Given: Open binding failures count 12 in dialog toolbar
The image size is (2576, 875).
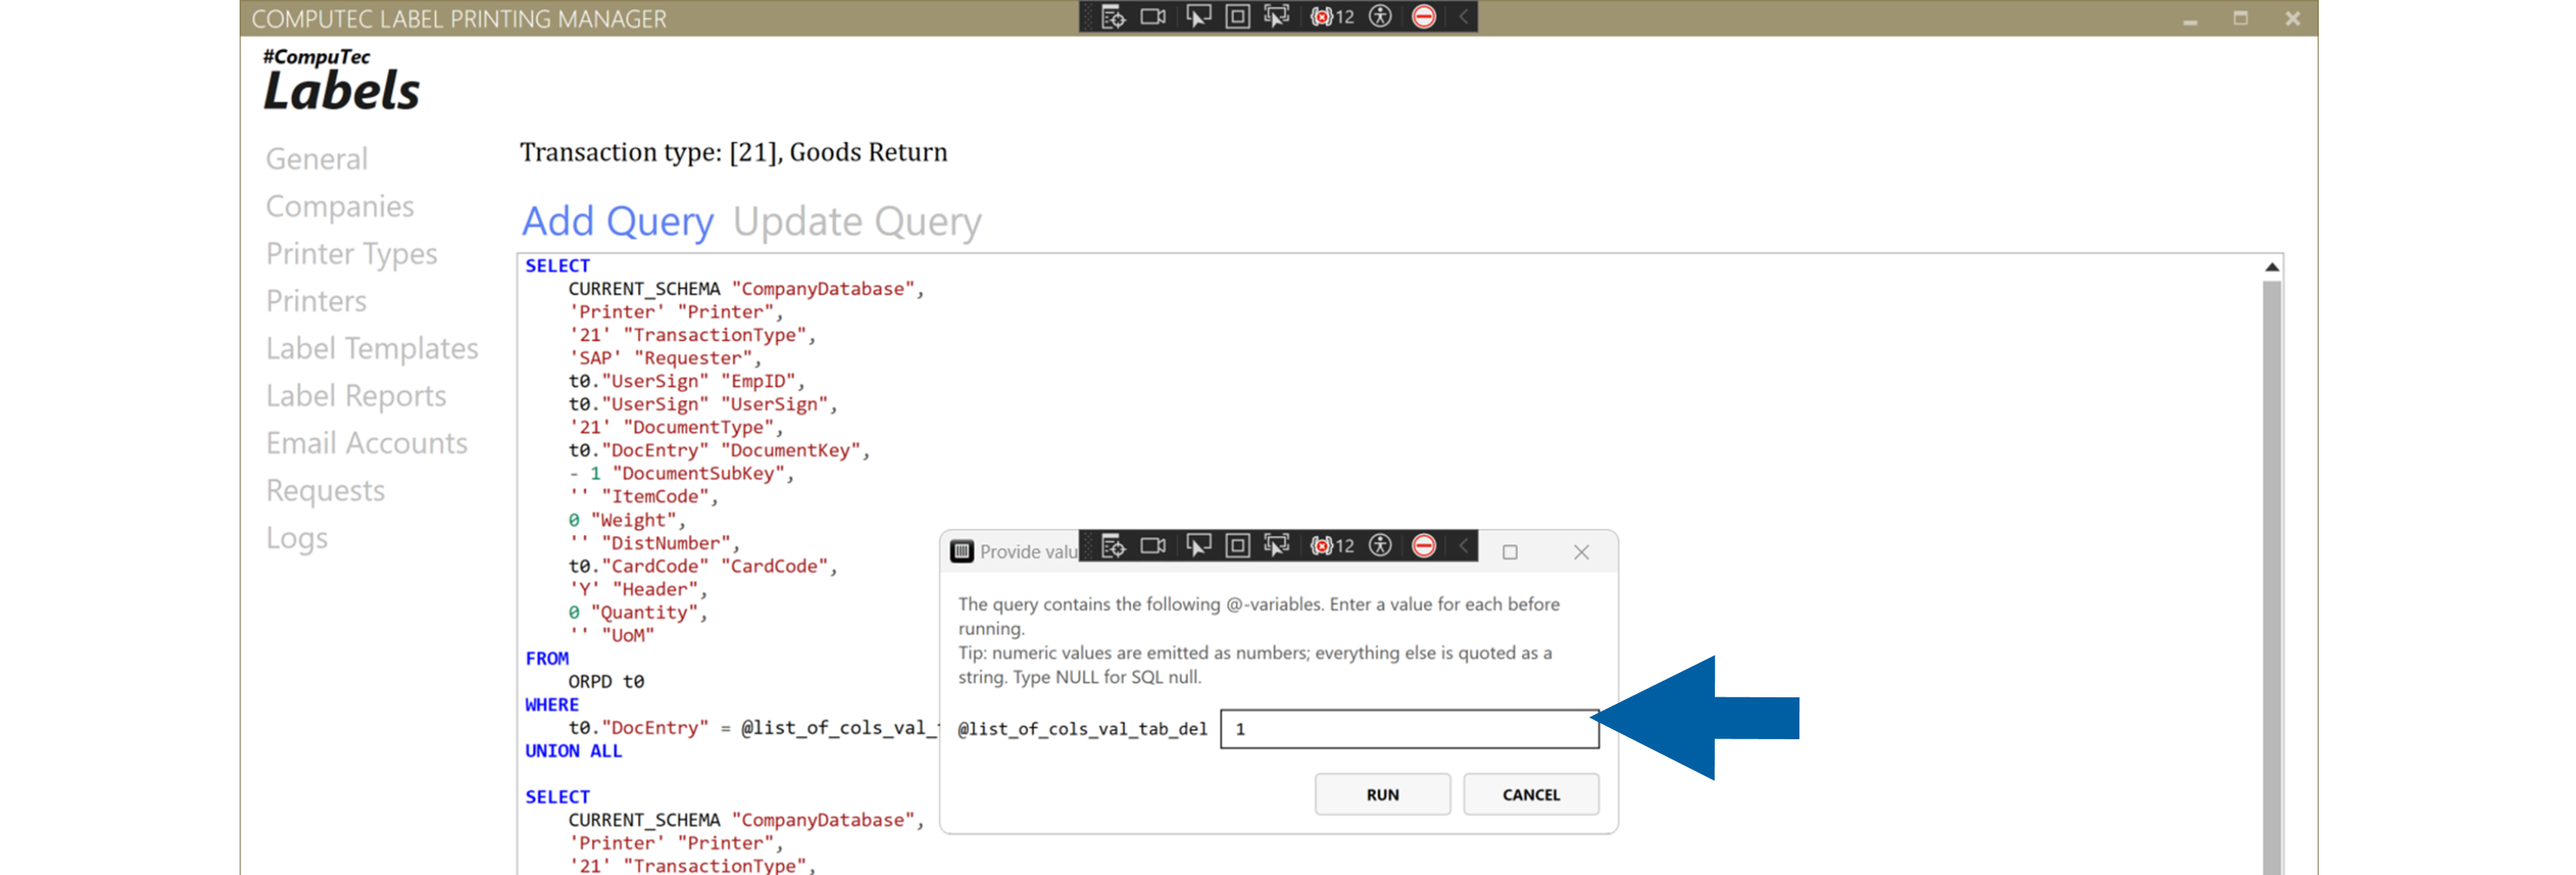Looking at the screenshot, I should click(1333, 546).
